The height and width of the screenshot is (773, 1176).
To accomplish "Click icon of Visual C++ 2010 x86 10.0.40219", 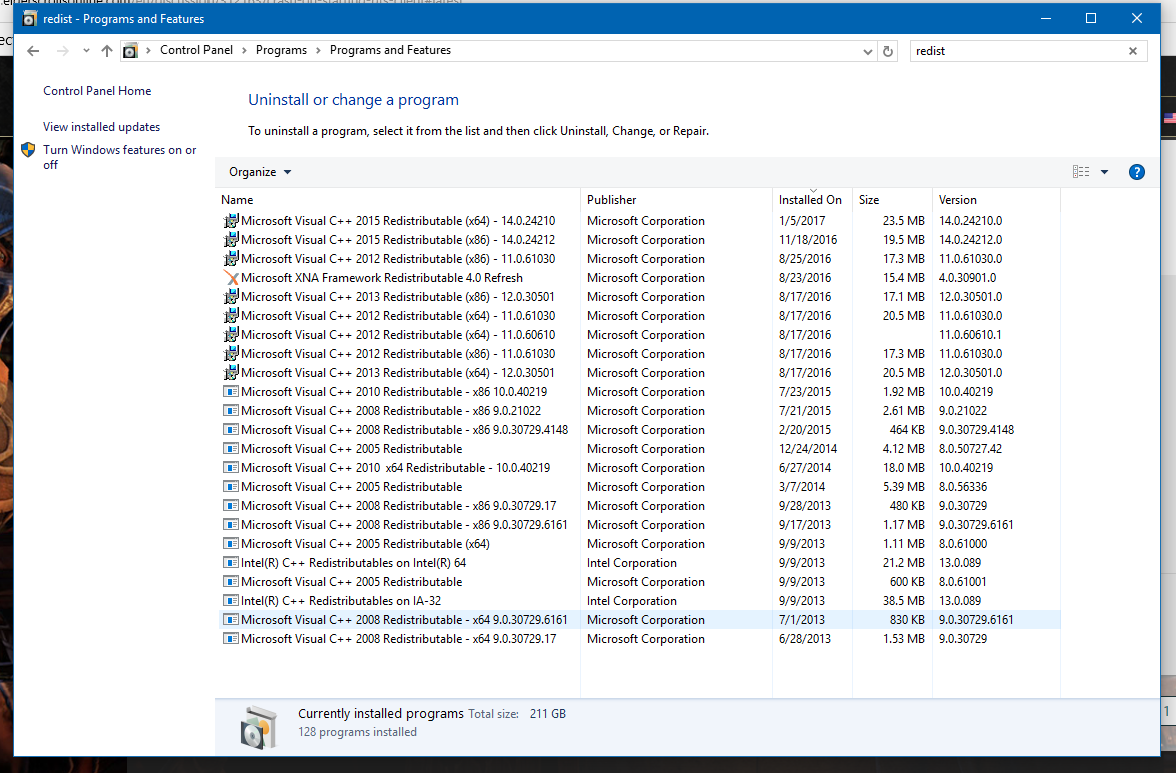I will (231, 391).
